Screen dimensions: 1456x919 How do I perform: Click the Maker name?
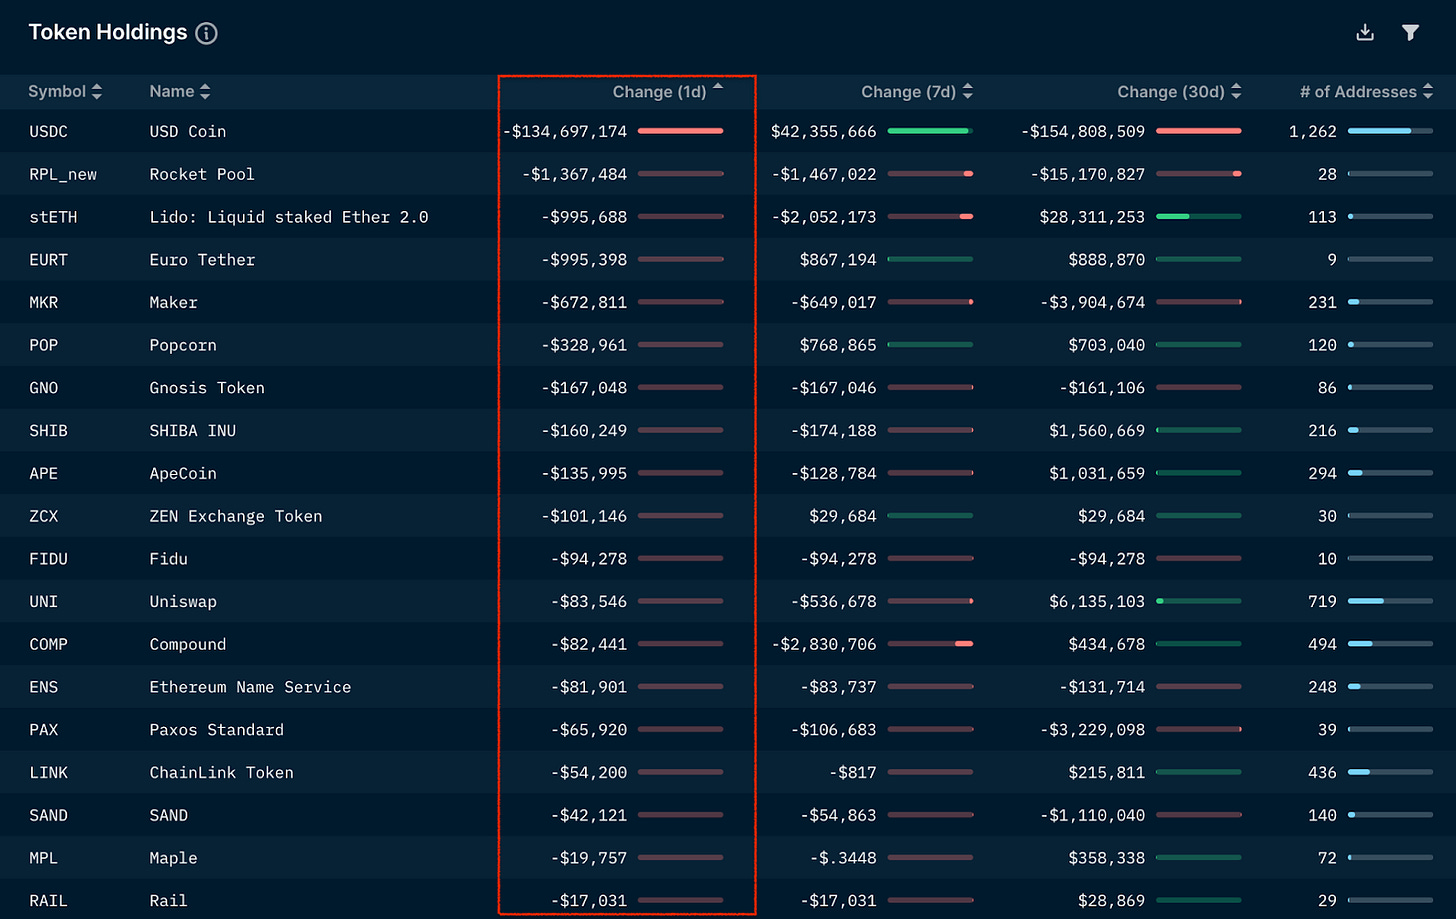coord(173,303)
